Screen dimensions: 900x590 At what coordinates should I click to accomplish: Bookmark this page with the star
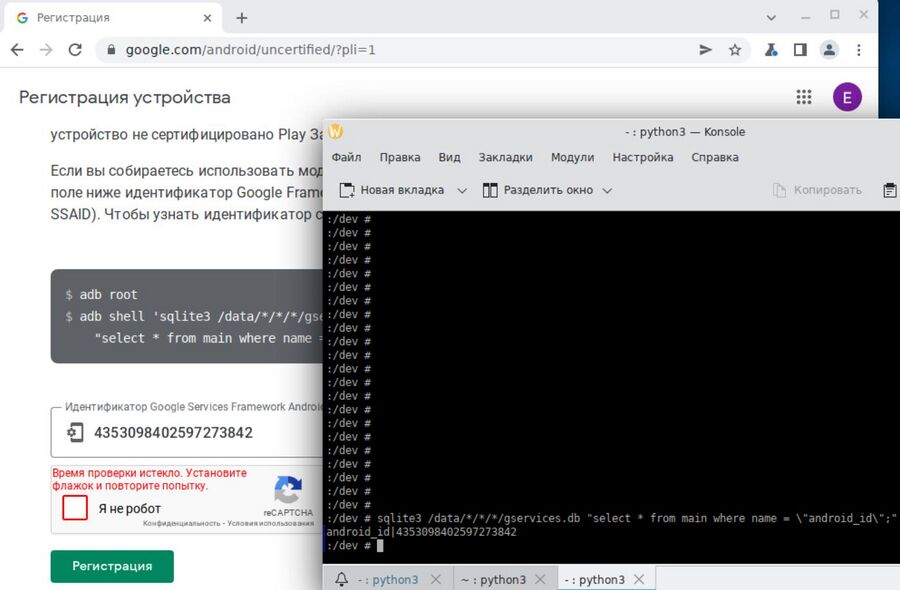pyautogui.click(x=735, y=50)
